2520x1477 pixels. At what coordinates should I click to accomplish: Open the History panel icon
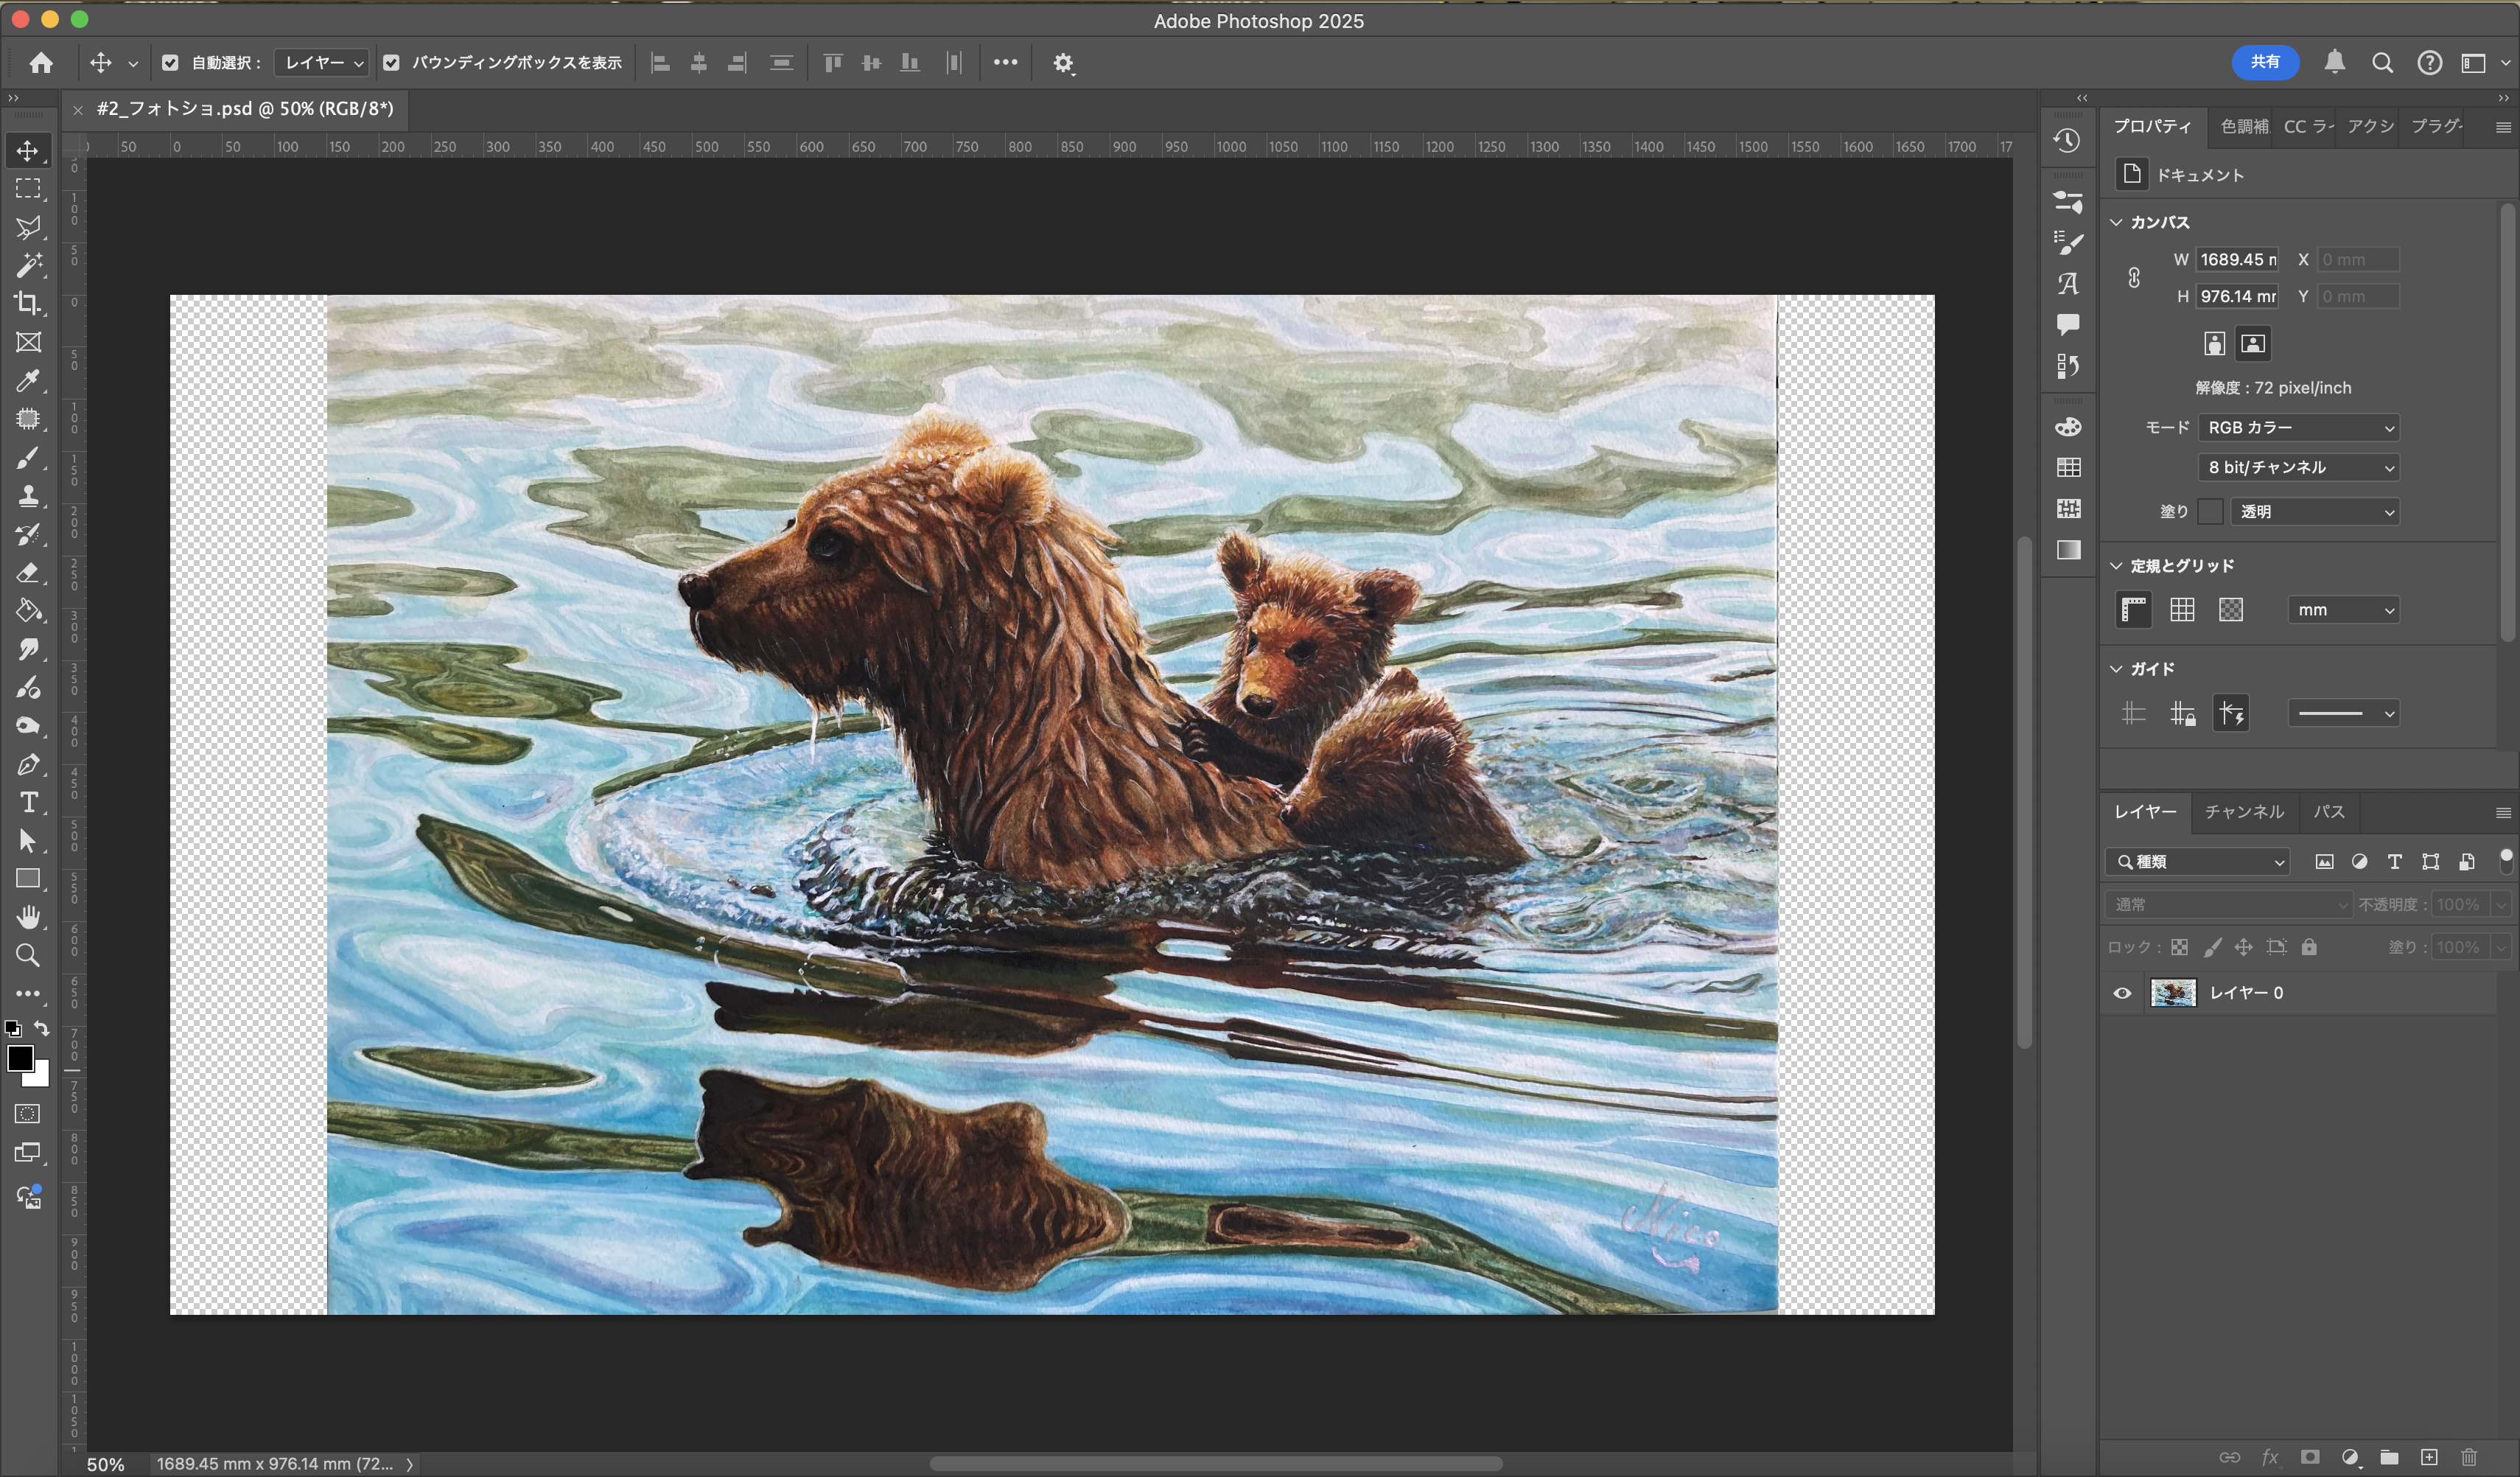[2068, 141]
